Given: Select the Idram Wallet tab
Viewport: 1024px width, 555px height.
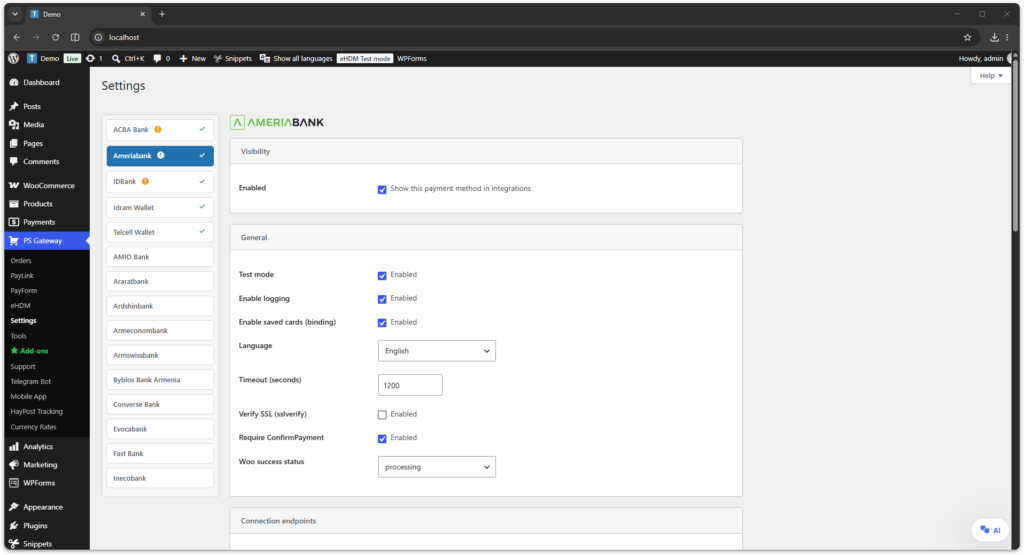Looking at the screenshot, I should (160, 208).
